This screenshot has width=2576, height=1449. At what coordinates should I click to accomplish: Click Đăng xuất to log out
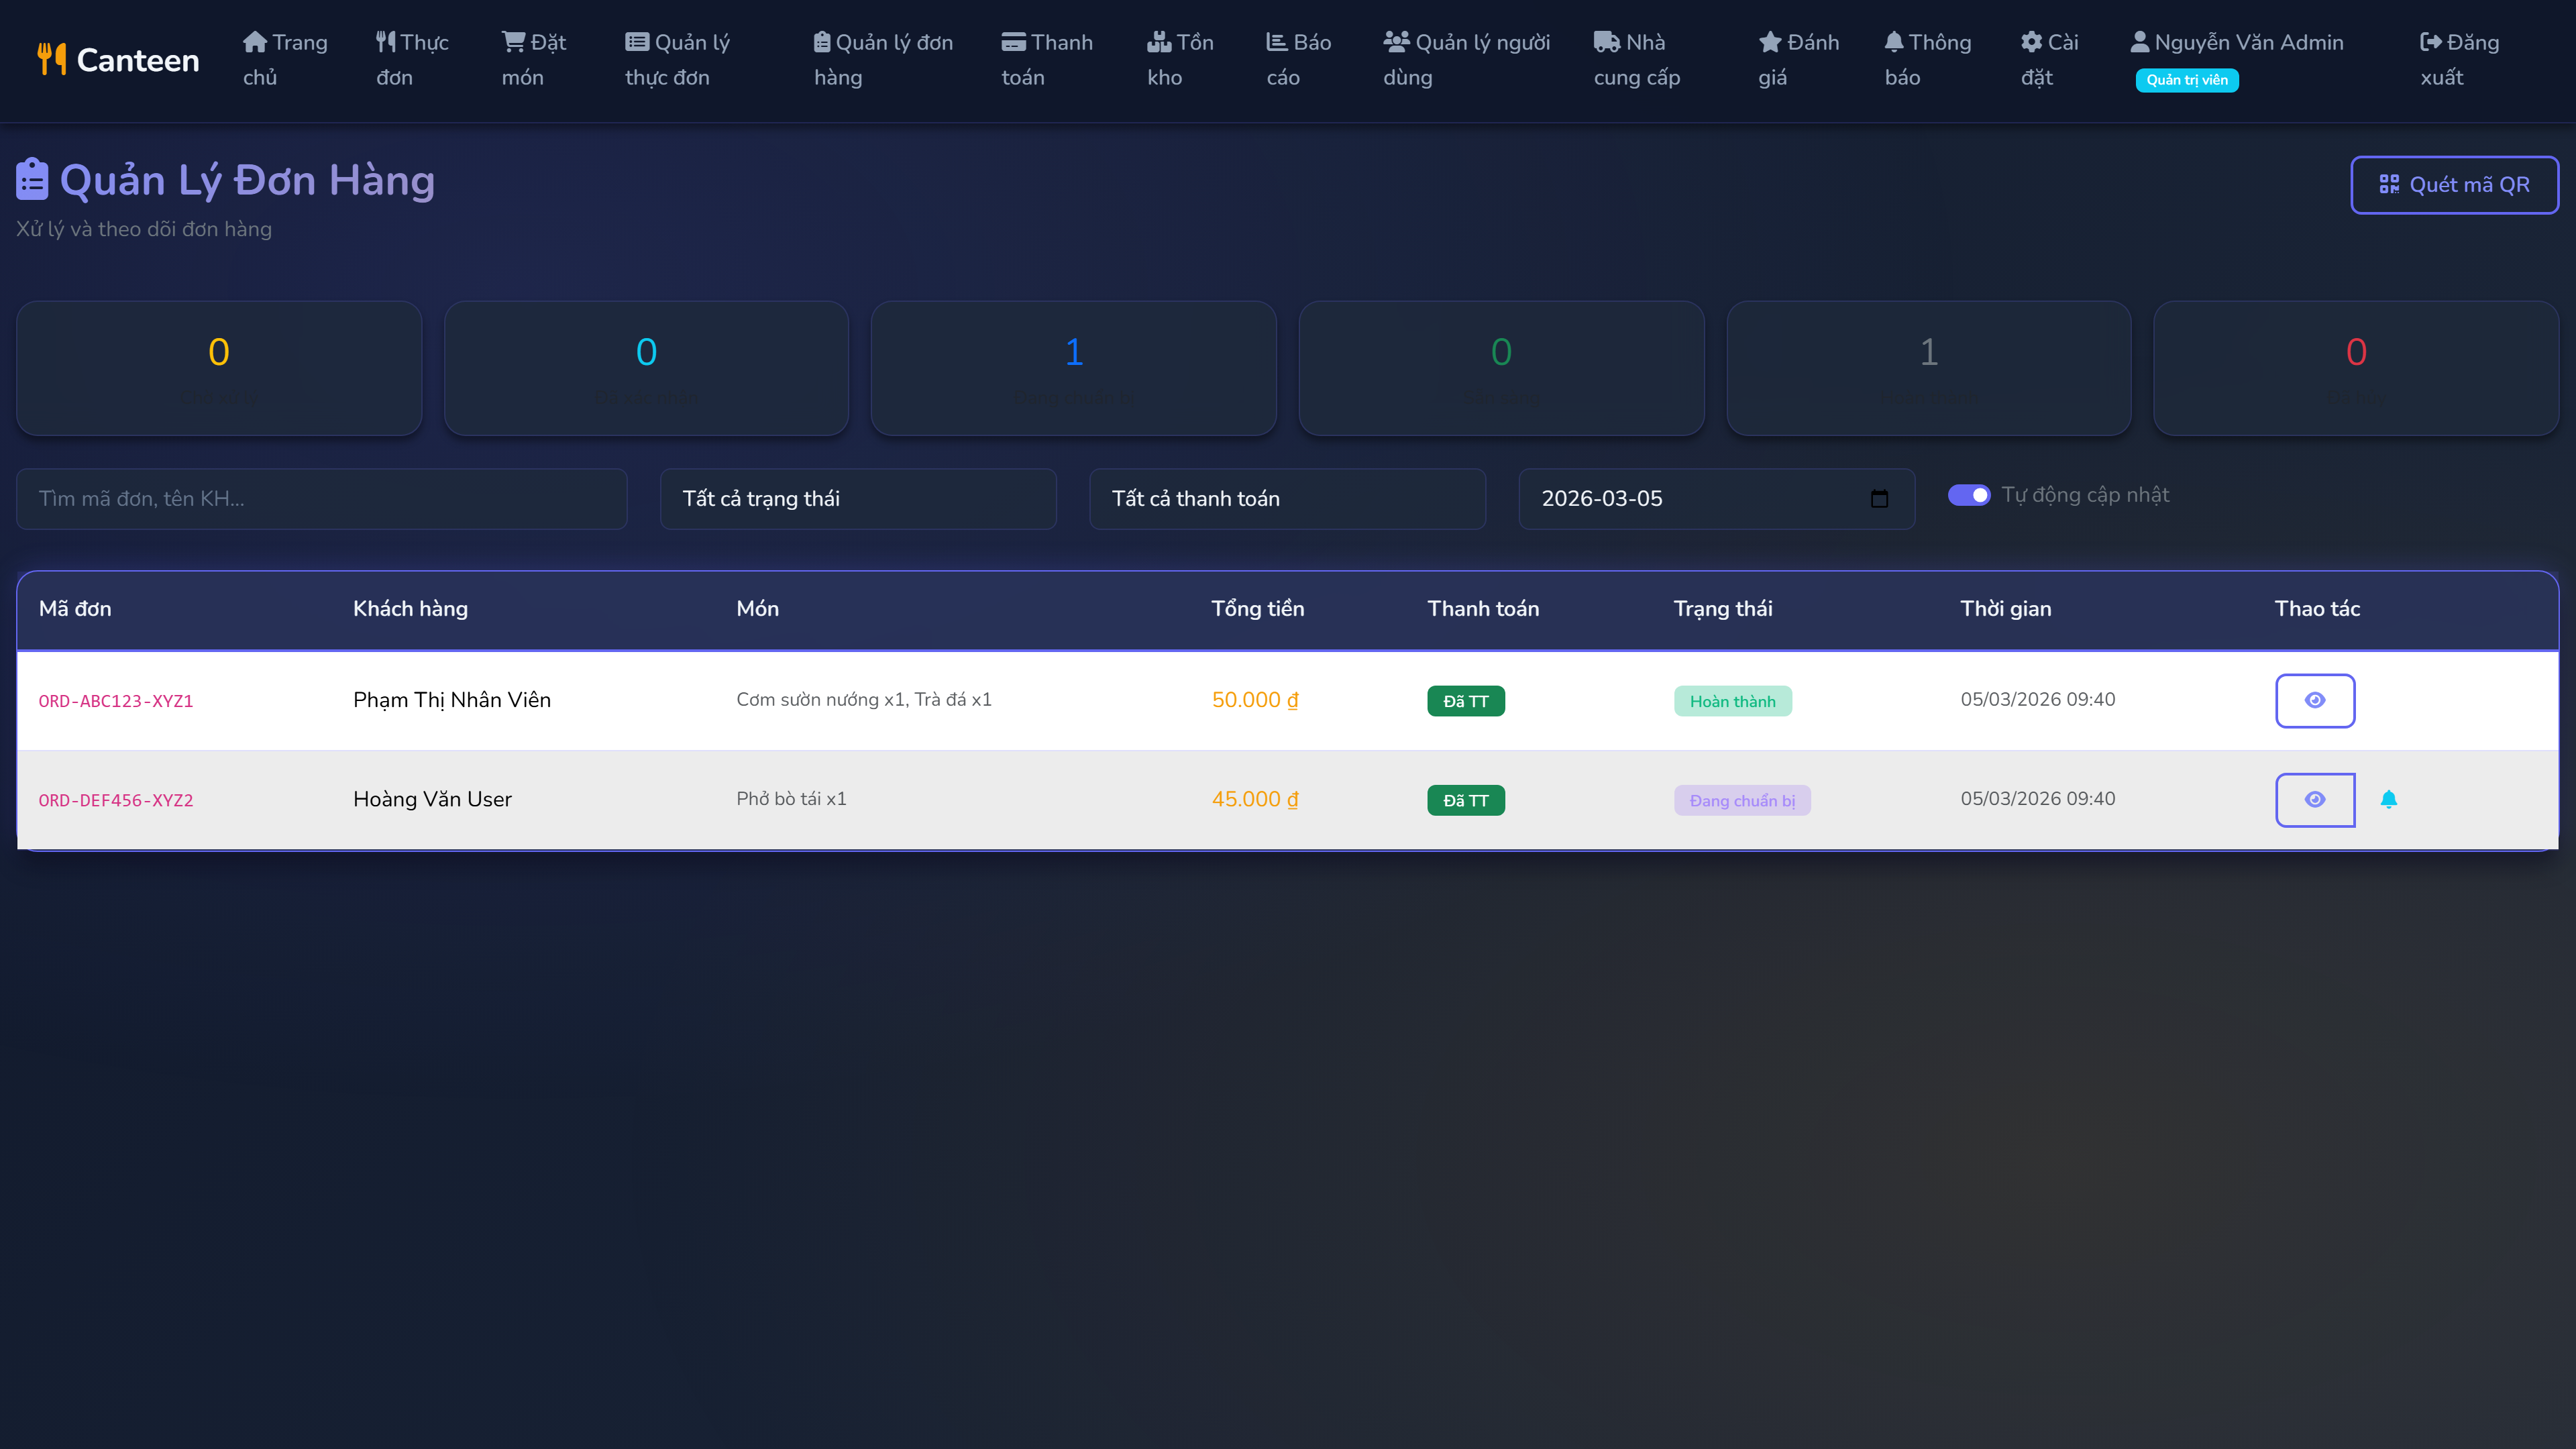(x=2459, y=60)
